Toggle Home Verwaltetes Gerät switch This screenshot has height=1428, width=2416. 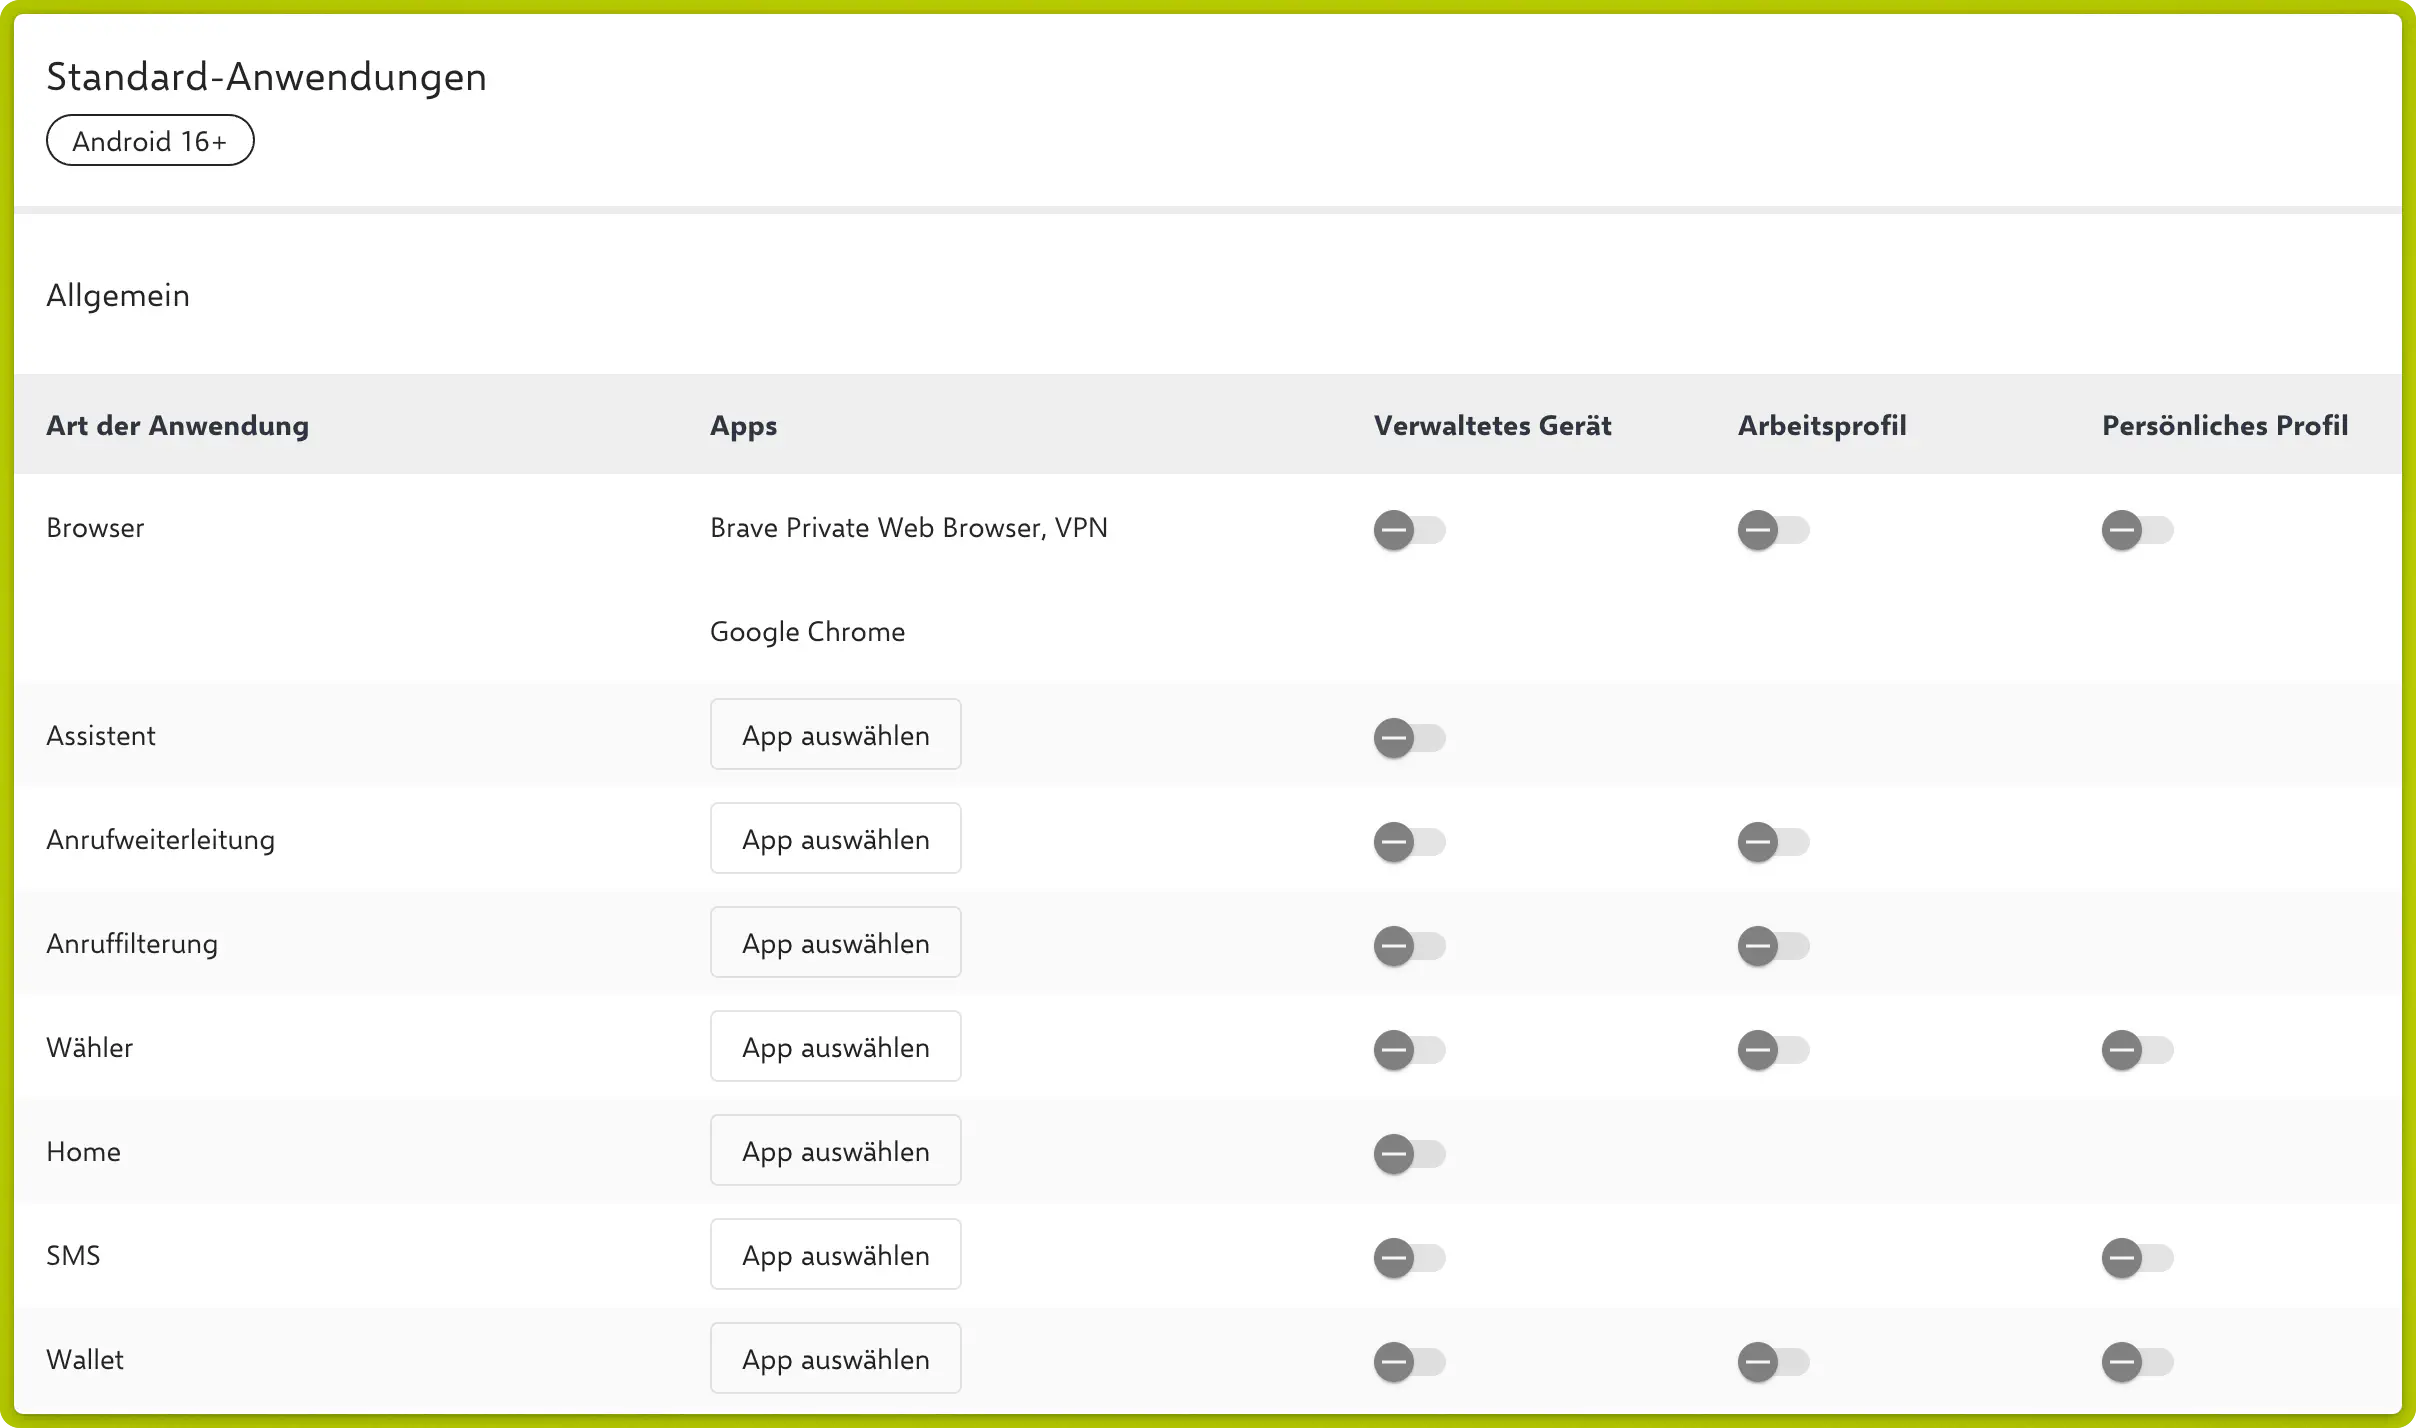pyautogui.click(x=1409, y=1154)
